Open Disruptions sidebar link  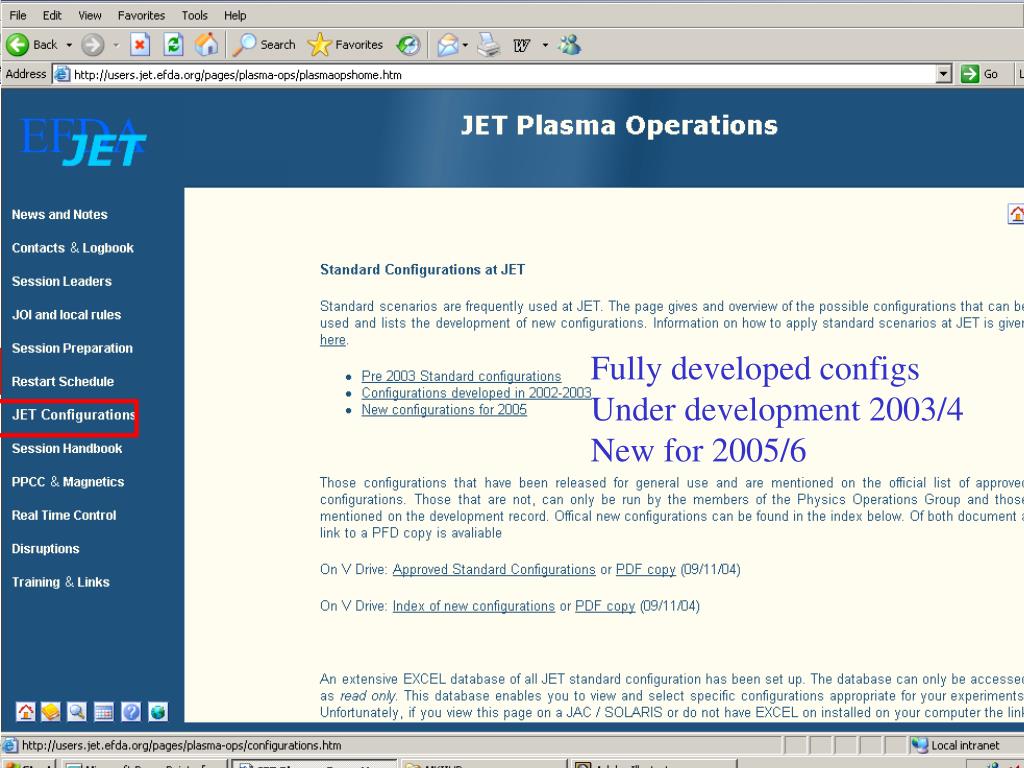[x=45, y=549]
